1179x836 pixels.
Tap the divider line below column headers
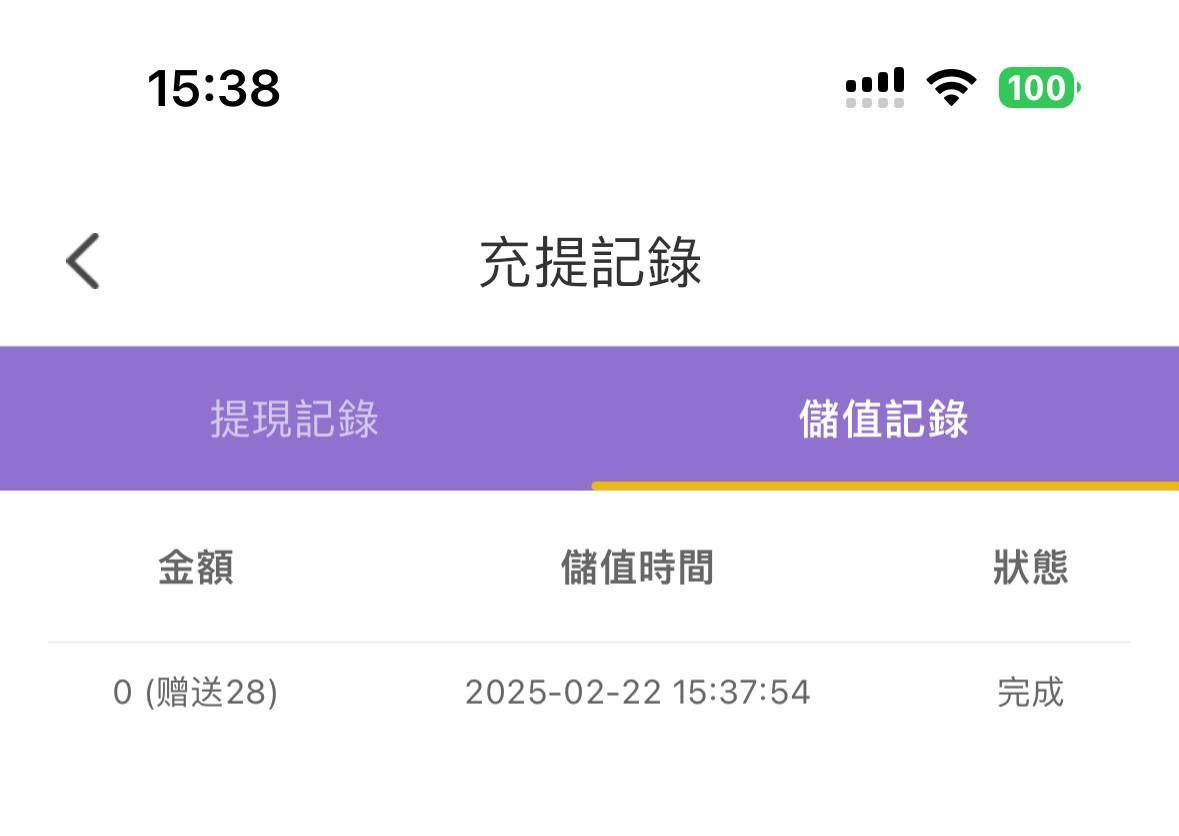coord(590,642)
